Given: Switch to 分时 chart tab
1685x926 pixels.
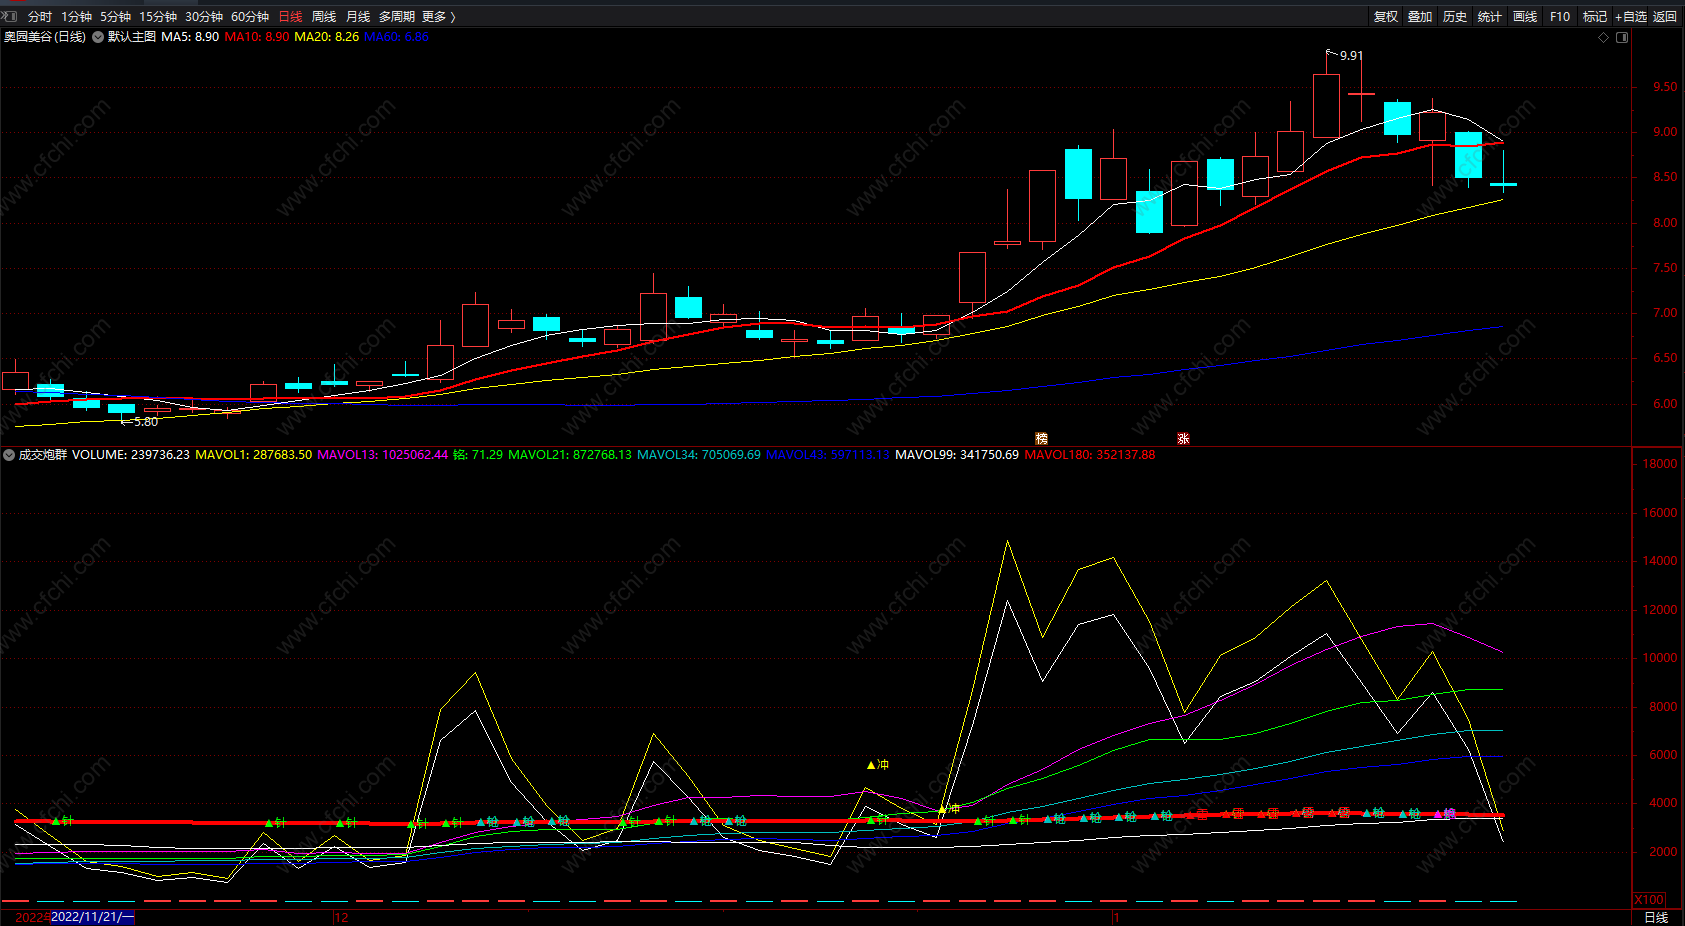Looking at the screenshot, I should click(x=40, y=17).
